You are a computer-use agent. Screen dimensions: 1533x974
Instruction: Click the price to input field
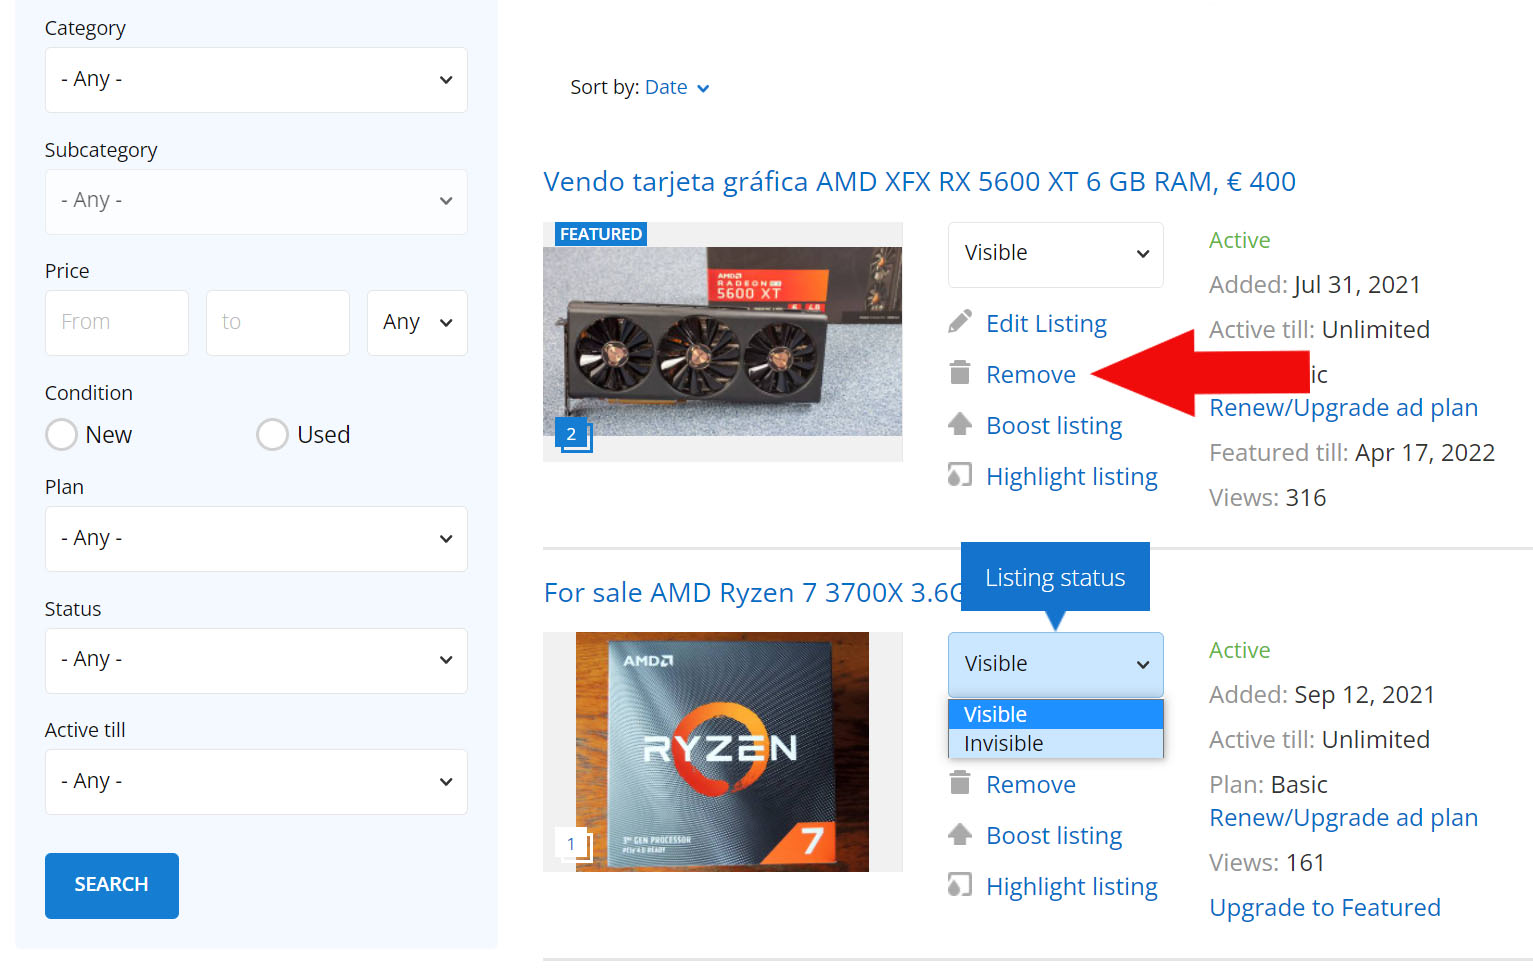pos(278,322)
